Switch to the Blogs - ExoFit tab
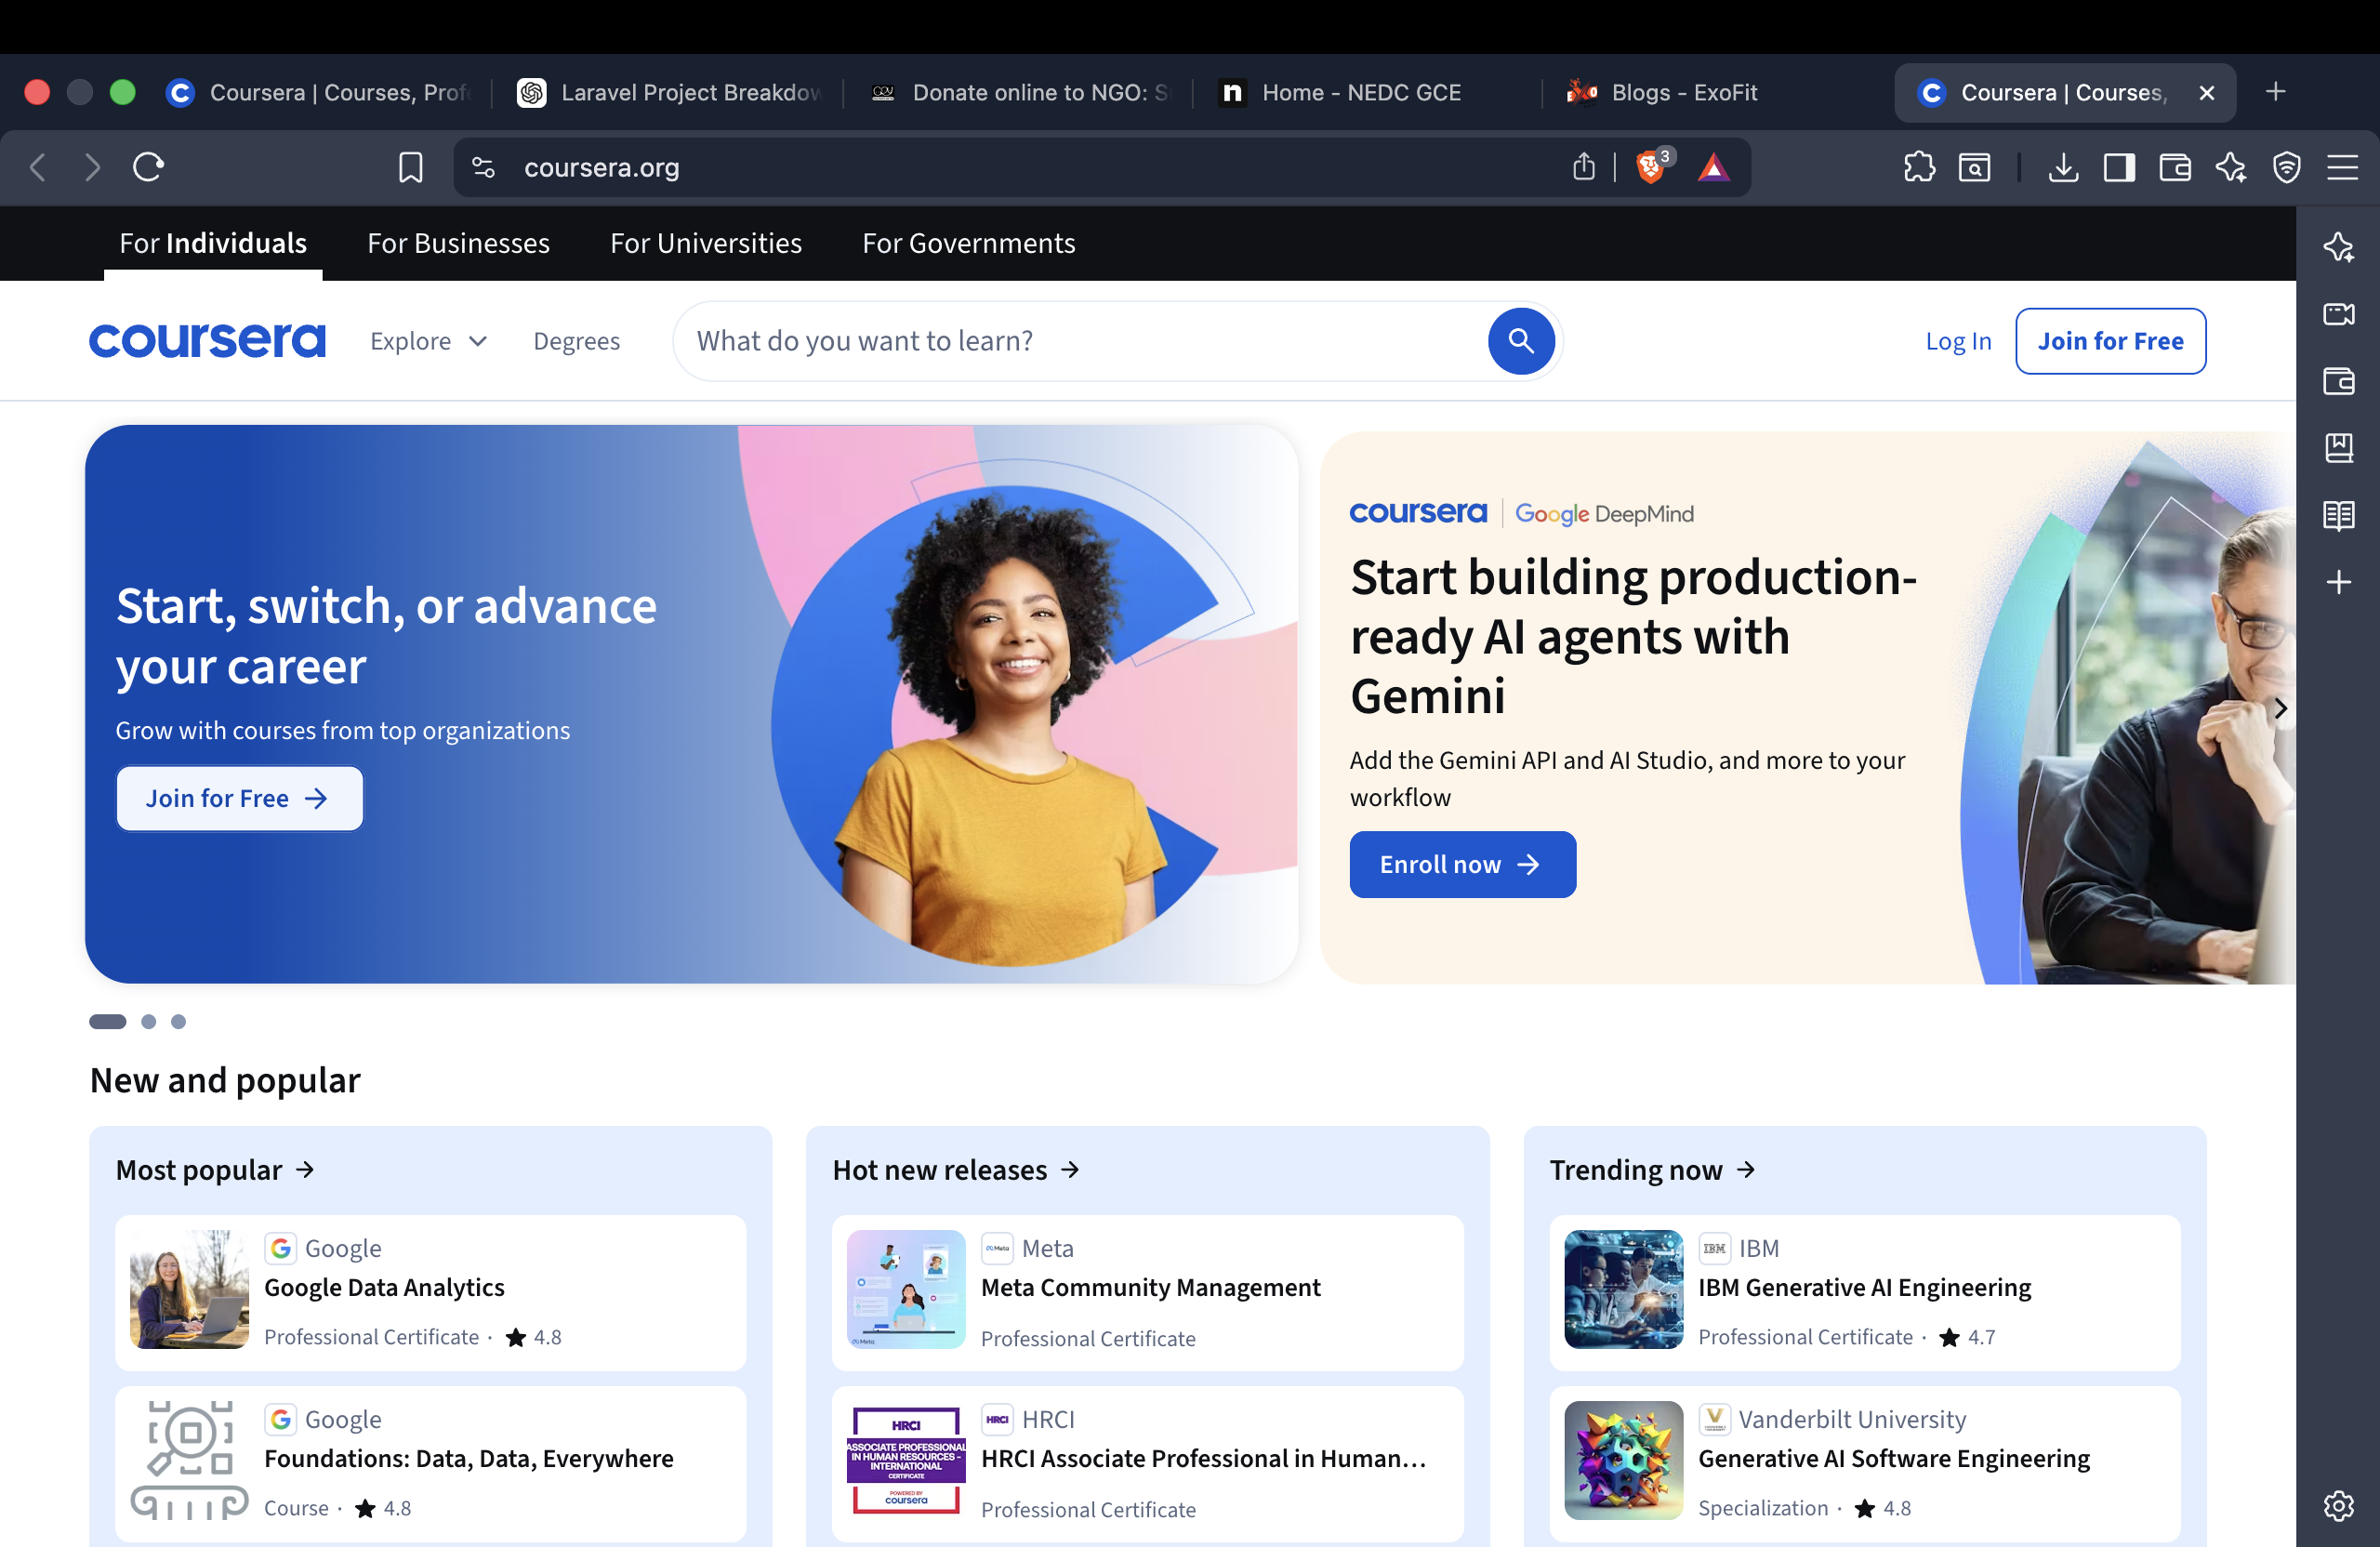Viewport: 2380px width, 1547px height. [x=1684, y=92]
